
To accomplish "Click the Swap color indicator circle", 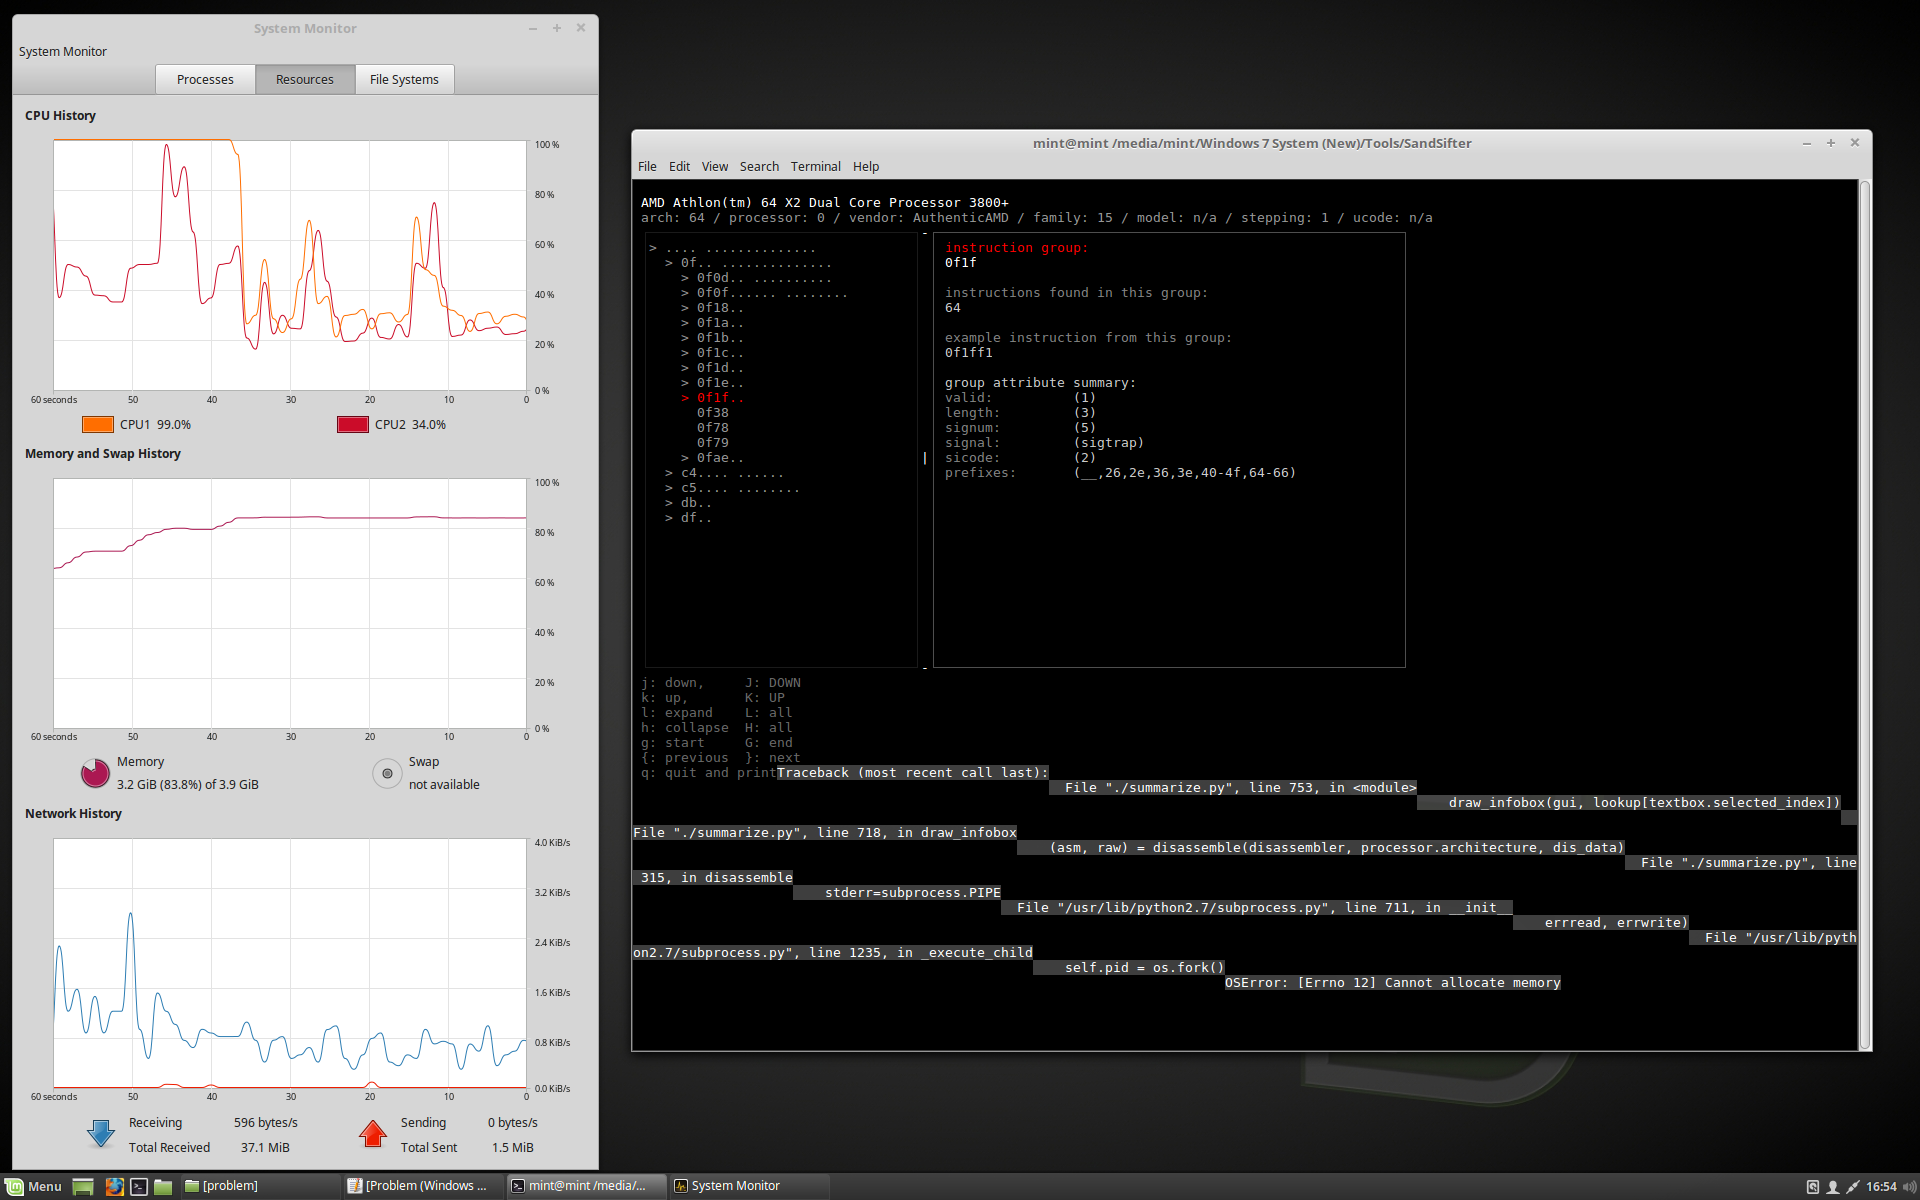I will [387, 773].
